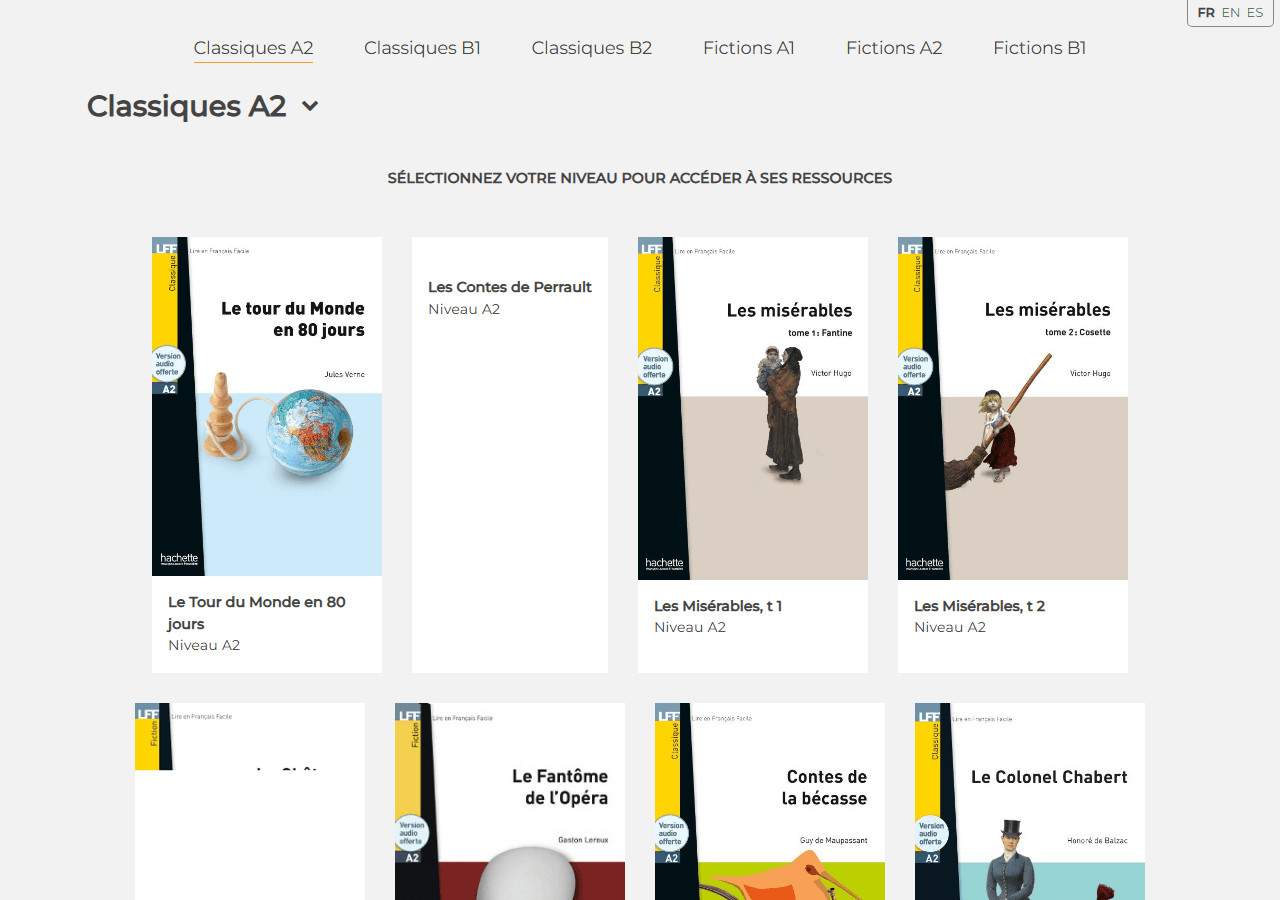Click the Sélectionnez votre niveau instruction text
Image resolution: width=1280 pixels, height=900 pixels.
[x=640, y=178]
